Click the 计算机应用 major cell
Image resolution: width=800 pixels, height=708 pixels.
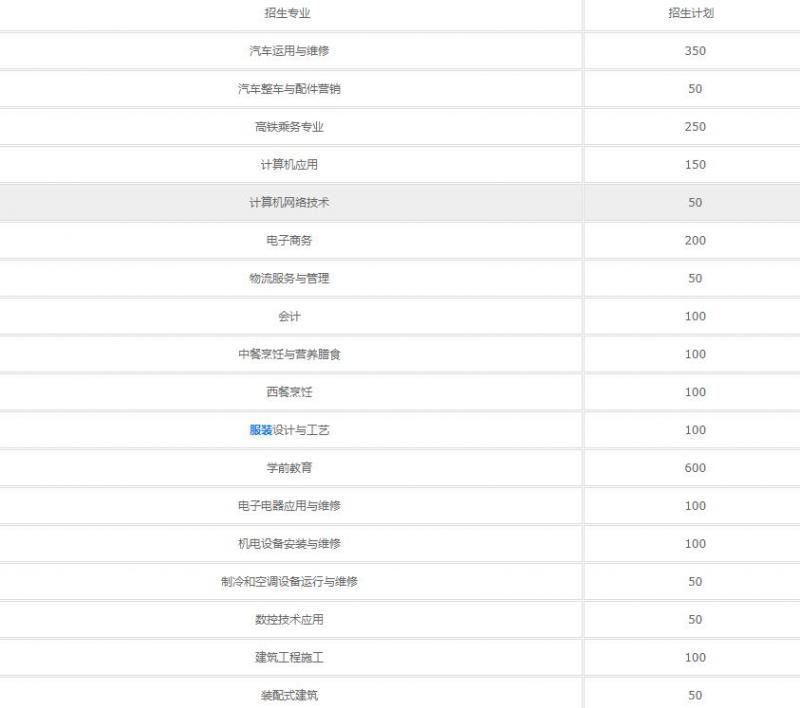[288, 165]
